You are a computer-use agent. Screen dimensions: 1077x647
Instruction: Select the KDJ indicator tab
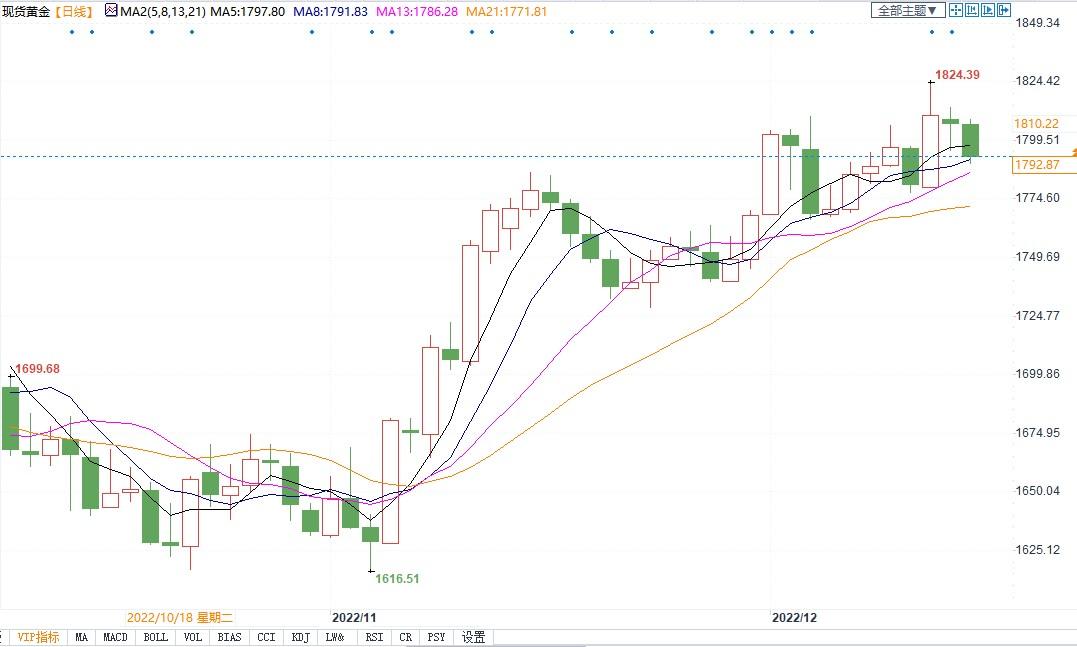click(299, 637)
